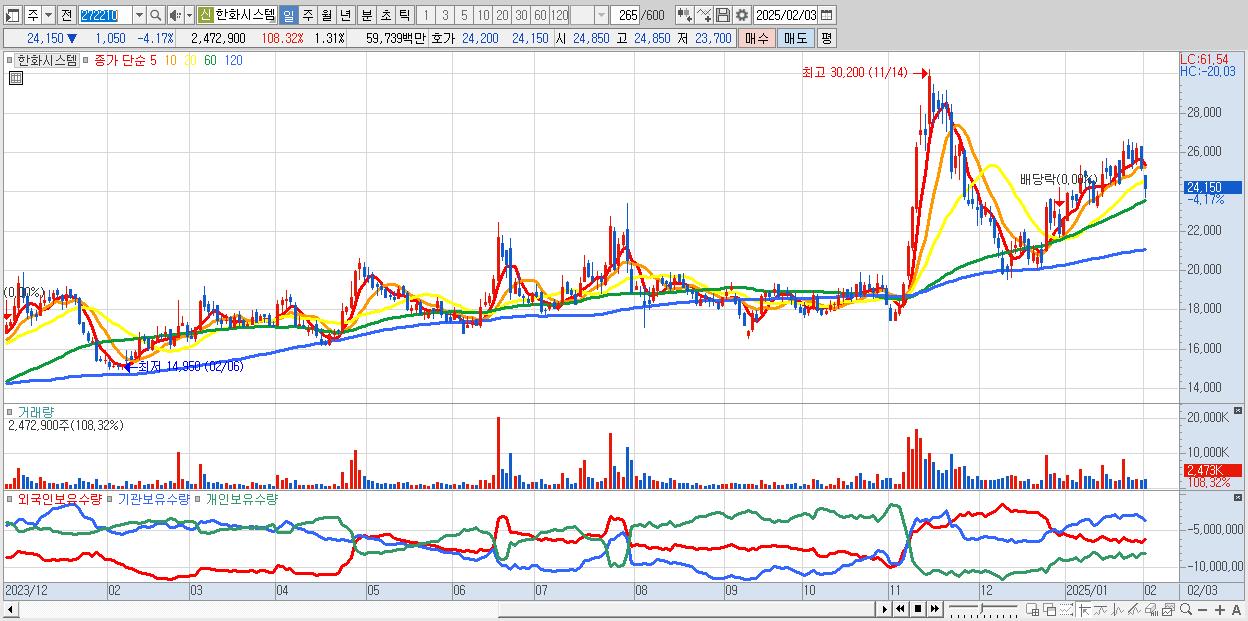Close the volume panel with its x icon

pos(1240,411)
